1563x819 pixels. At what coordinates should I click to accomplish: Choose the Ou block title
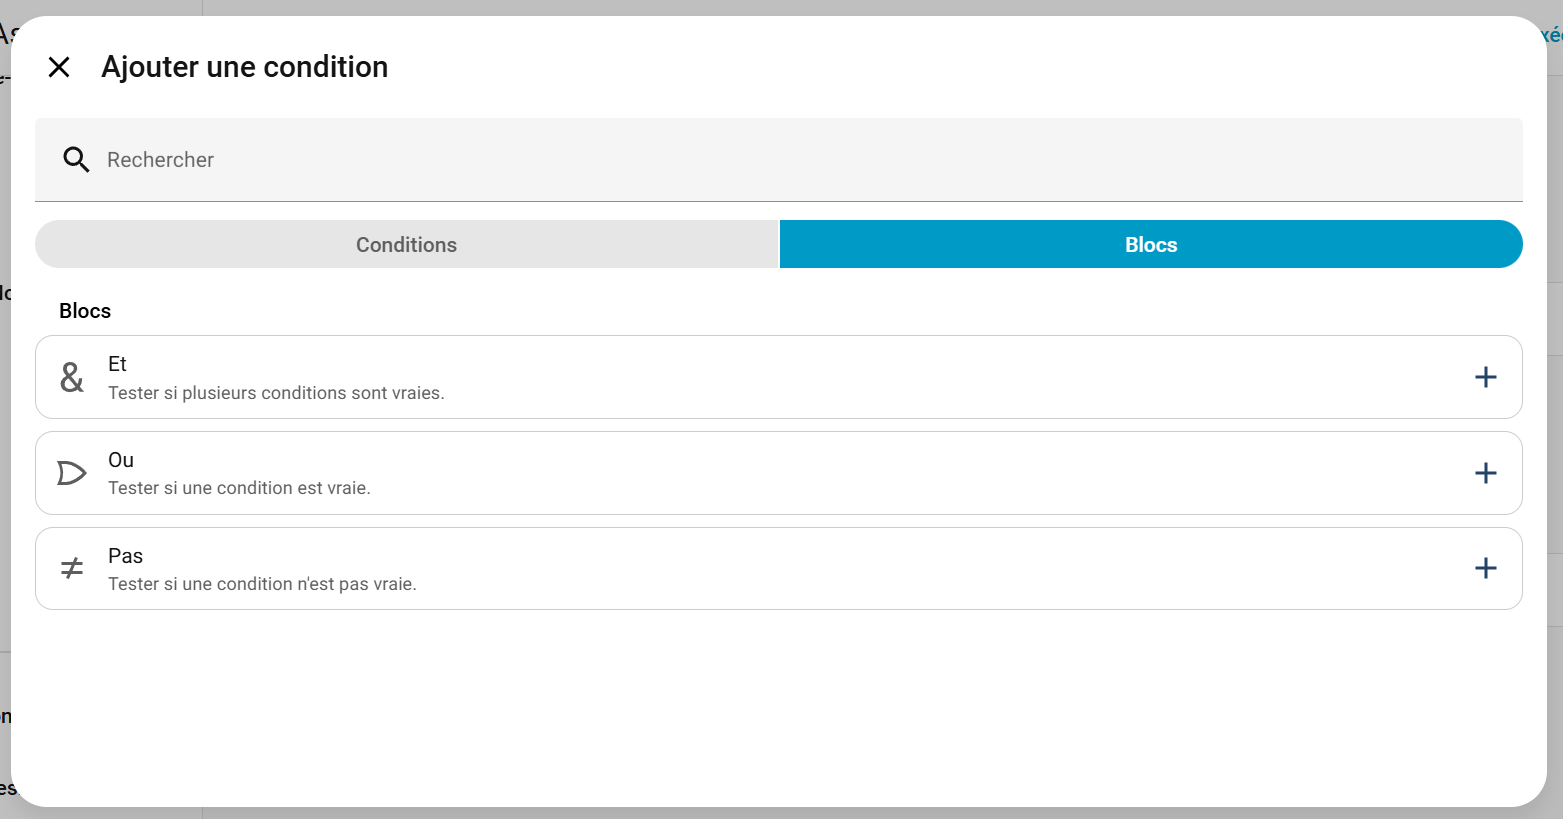[x=121, y=460]
